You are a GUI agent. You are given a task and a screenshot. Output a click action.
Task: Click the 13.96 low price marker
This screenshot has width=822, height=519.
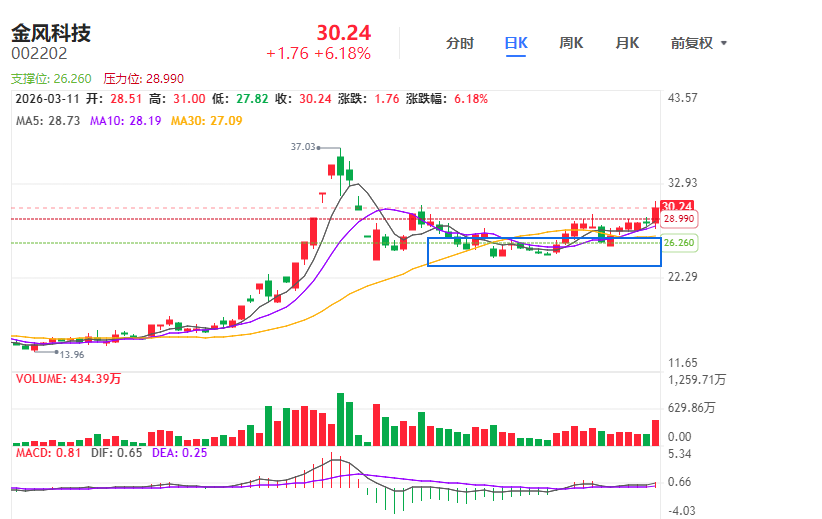(x=72, y=354)
